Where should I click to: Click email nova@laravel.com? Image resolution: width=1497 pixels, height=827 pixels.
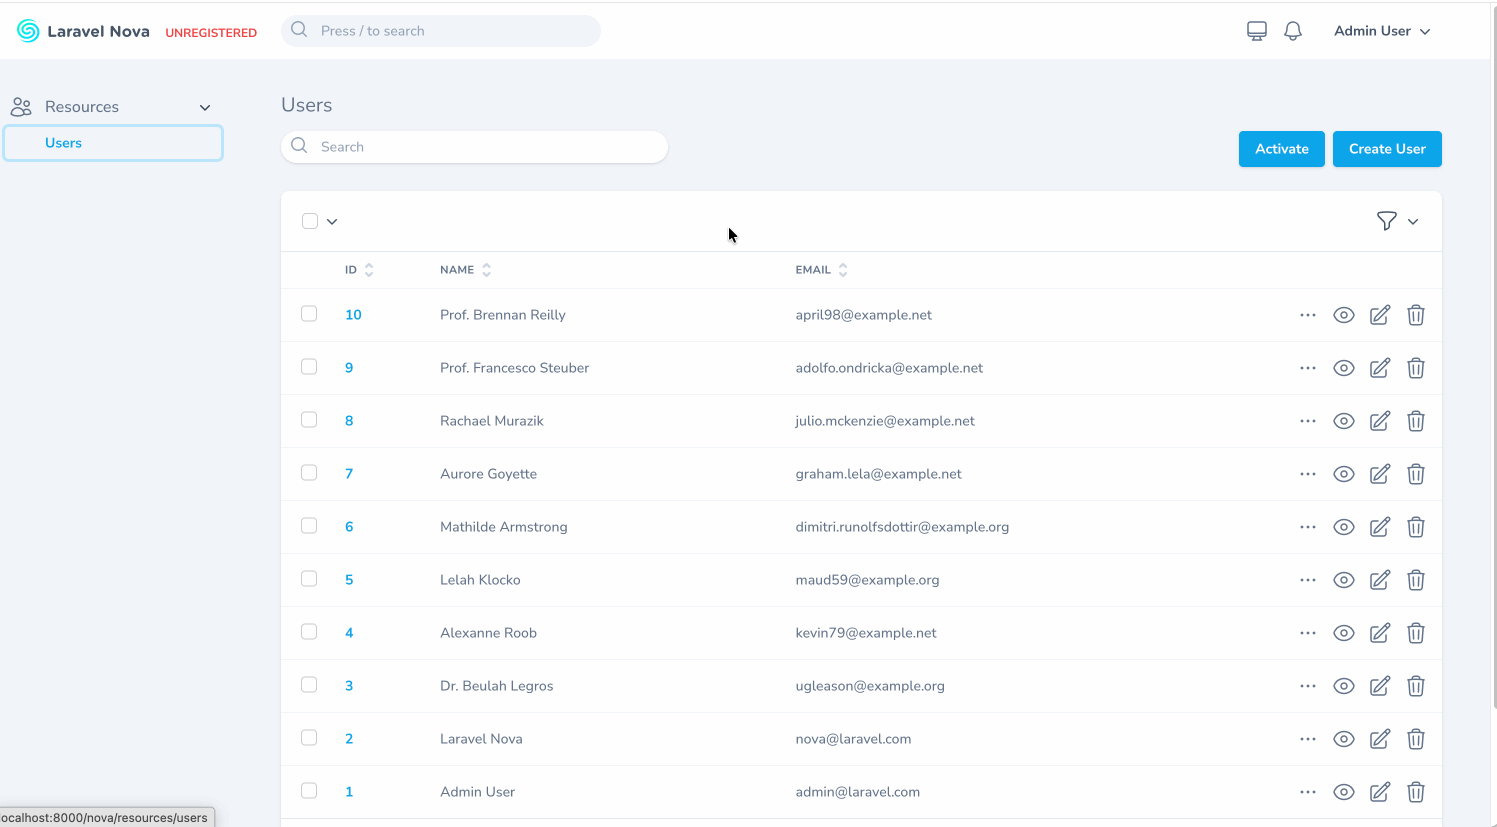pyautogui.click(x=853, y=739)
